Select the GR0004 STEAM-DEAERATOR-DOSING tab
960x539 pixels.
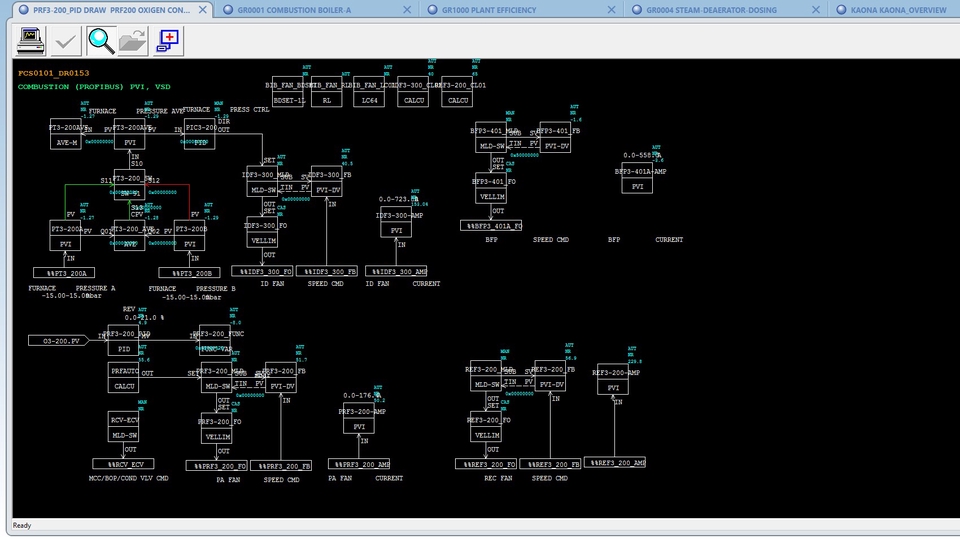coord(711,10)
